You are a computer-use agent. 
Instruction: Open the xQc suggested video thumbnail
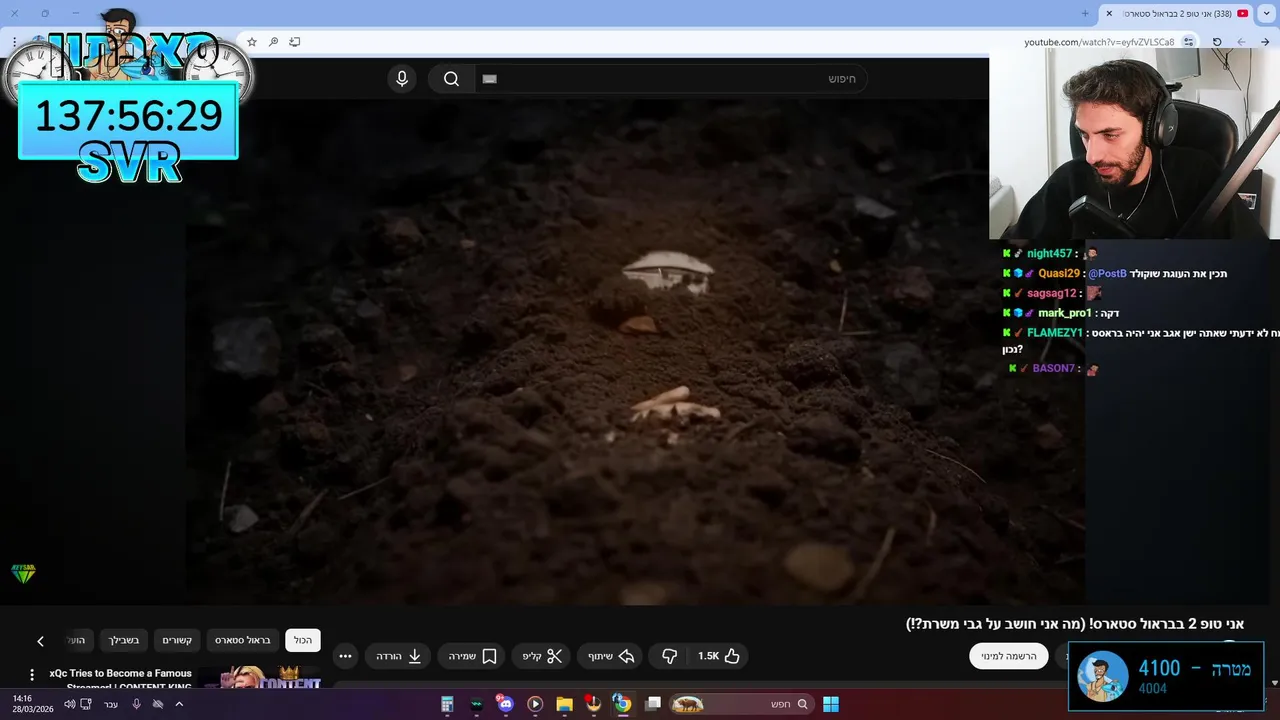pos(261,677)
